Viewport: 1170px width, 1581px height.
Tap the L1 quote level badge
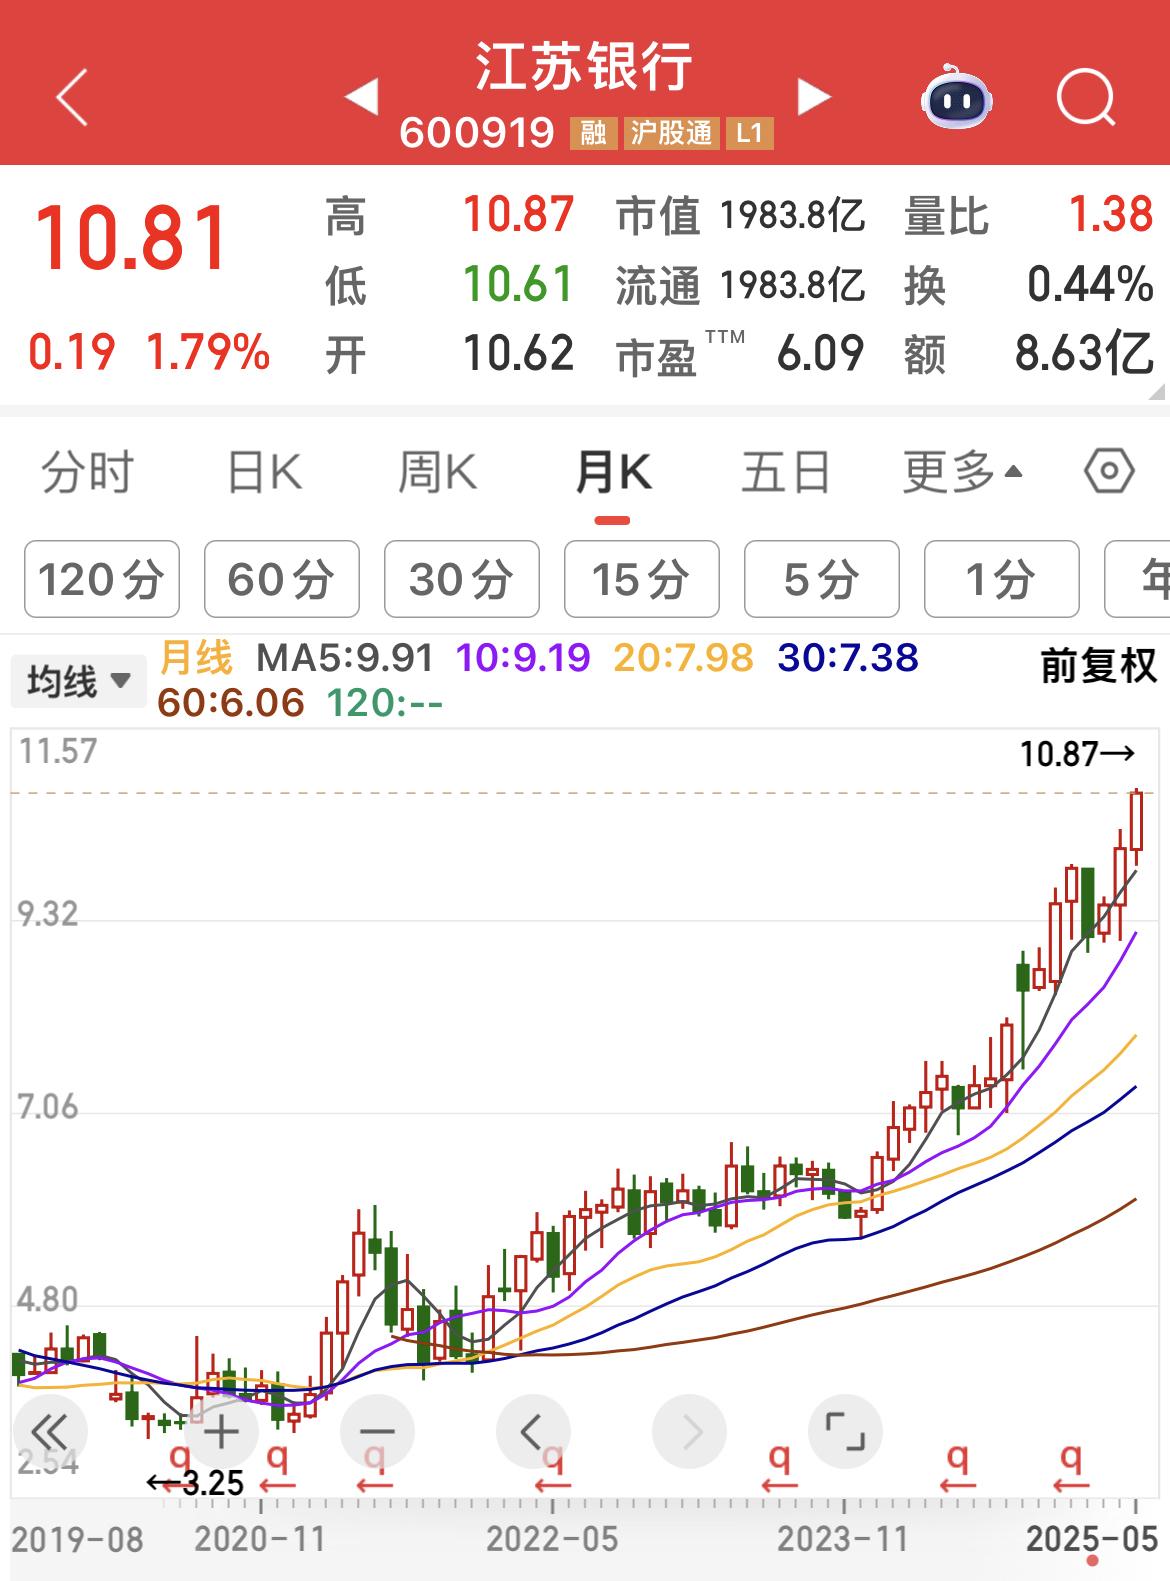(749, 133)
